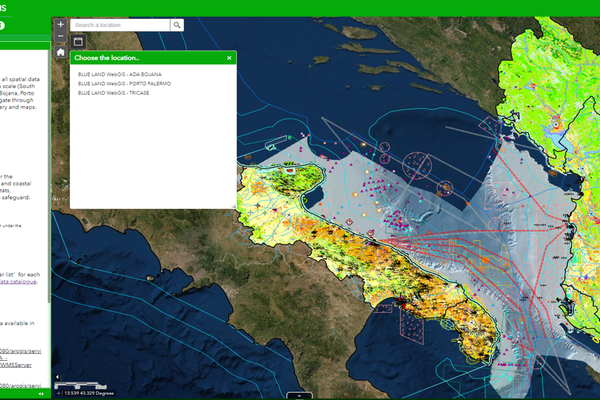
Task: Click the Search a location field
Action: tap(120, 25)
